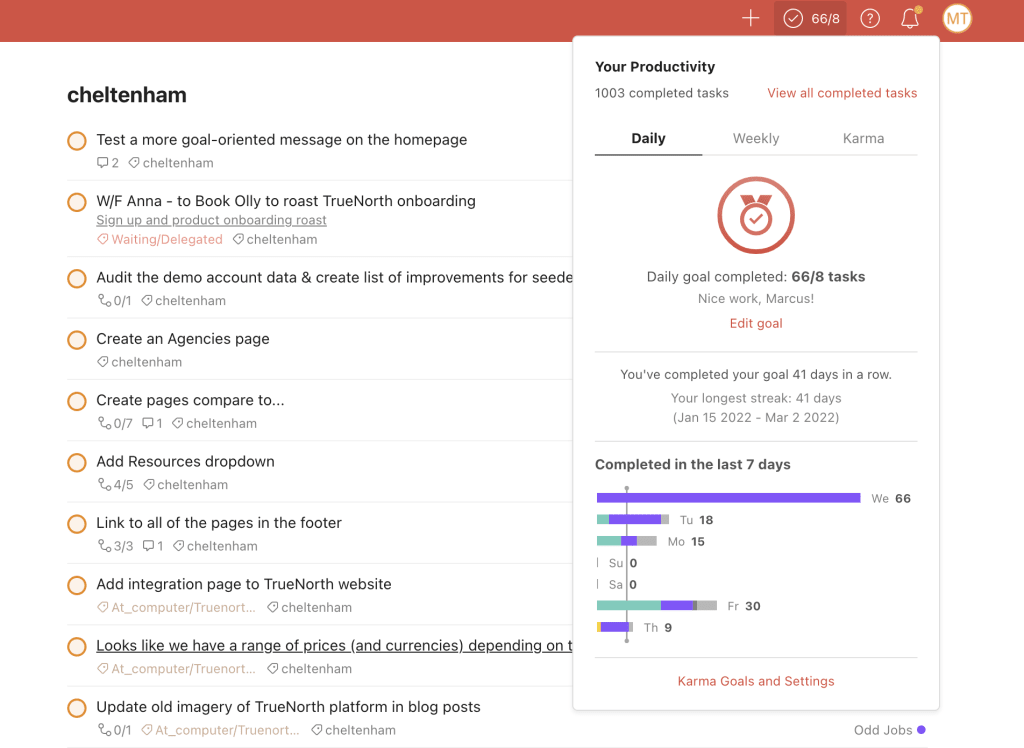Complete task Create an Agencies page

point(77,340)
